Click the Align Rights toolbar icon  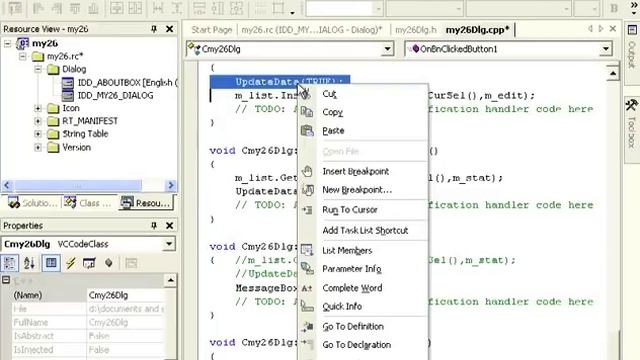coord(56,8)
